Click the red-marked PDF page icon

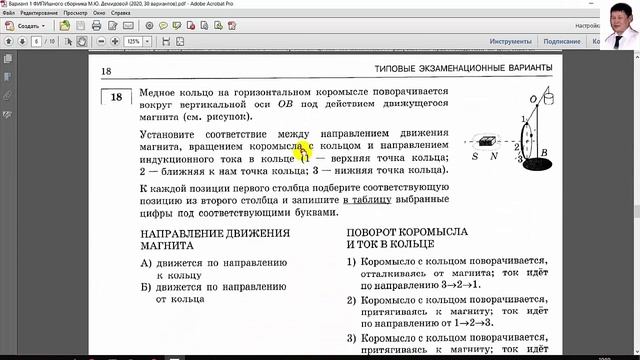(x=191, y=26)
